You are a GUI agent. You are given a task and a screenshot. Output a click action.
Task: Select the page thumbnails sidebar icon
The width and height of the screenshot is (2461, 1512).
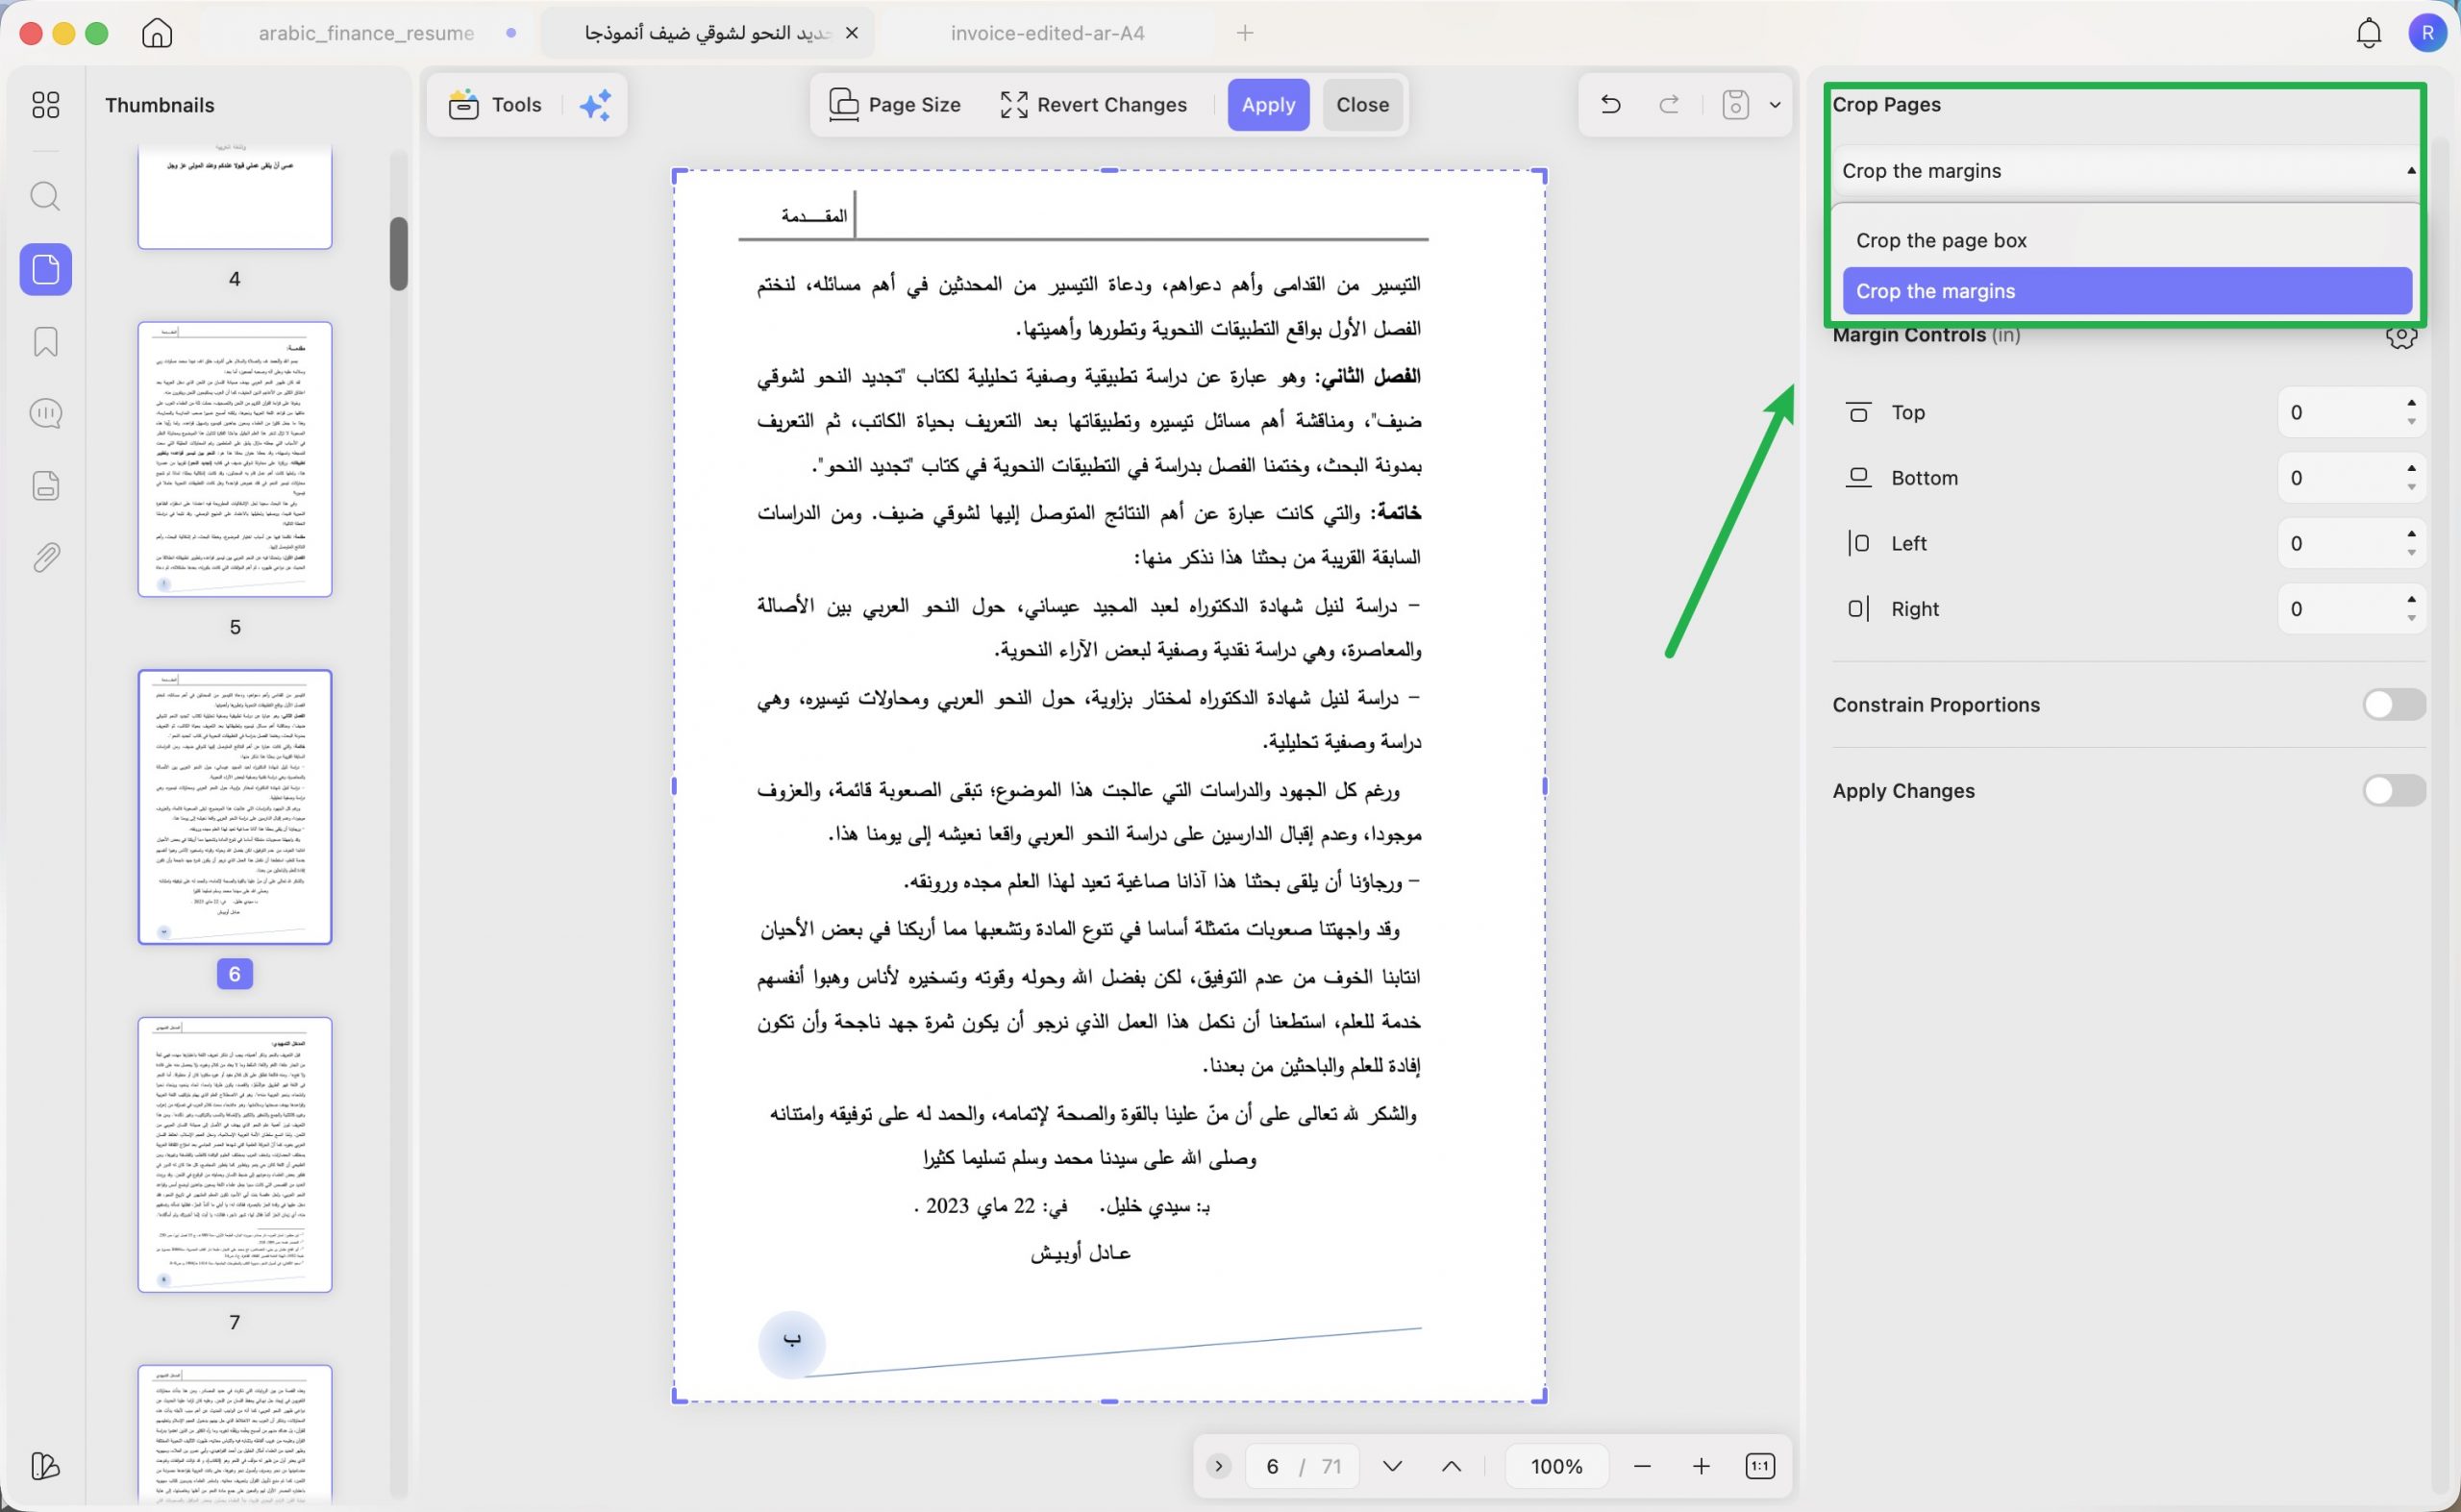click(x=46, y=269)
